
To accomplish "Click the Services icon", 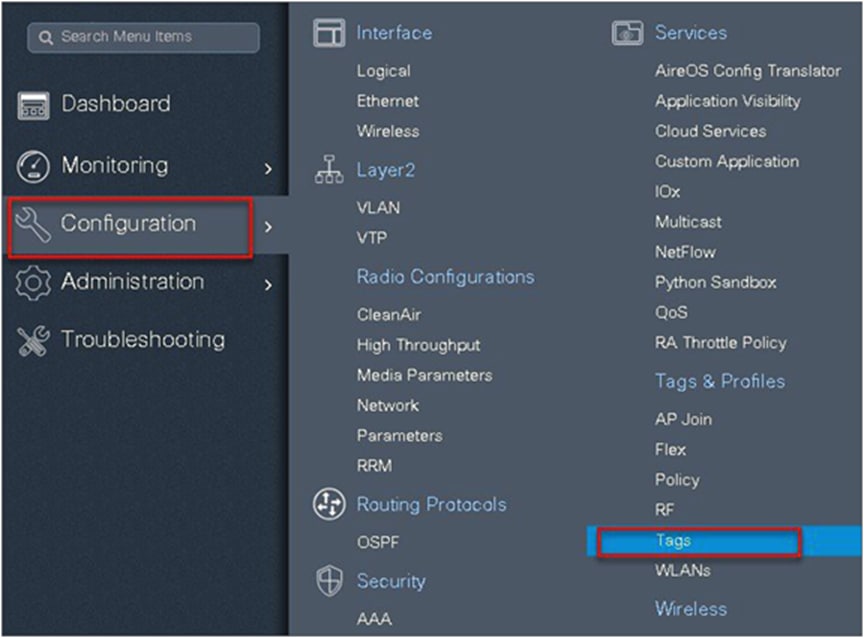I will 628,32.
